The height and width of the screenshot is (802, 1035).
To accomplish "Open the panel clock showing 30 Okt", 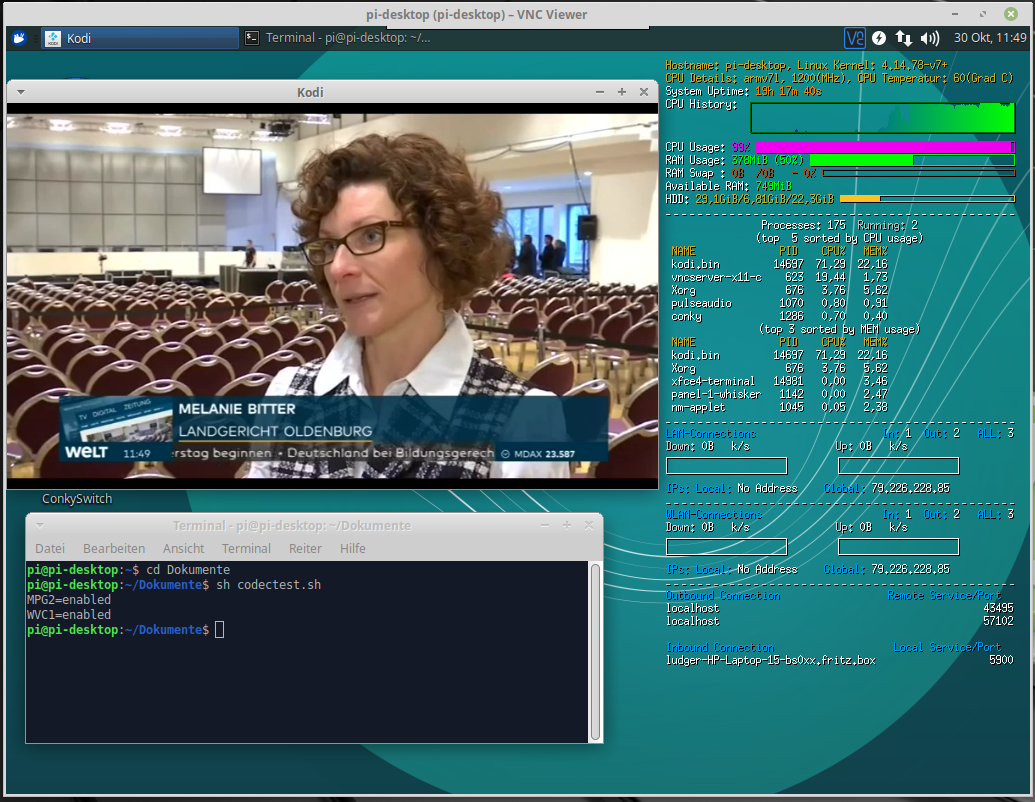I will point(990,38).
